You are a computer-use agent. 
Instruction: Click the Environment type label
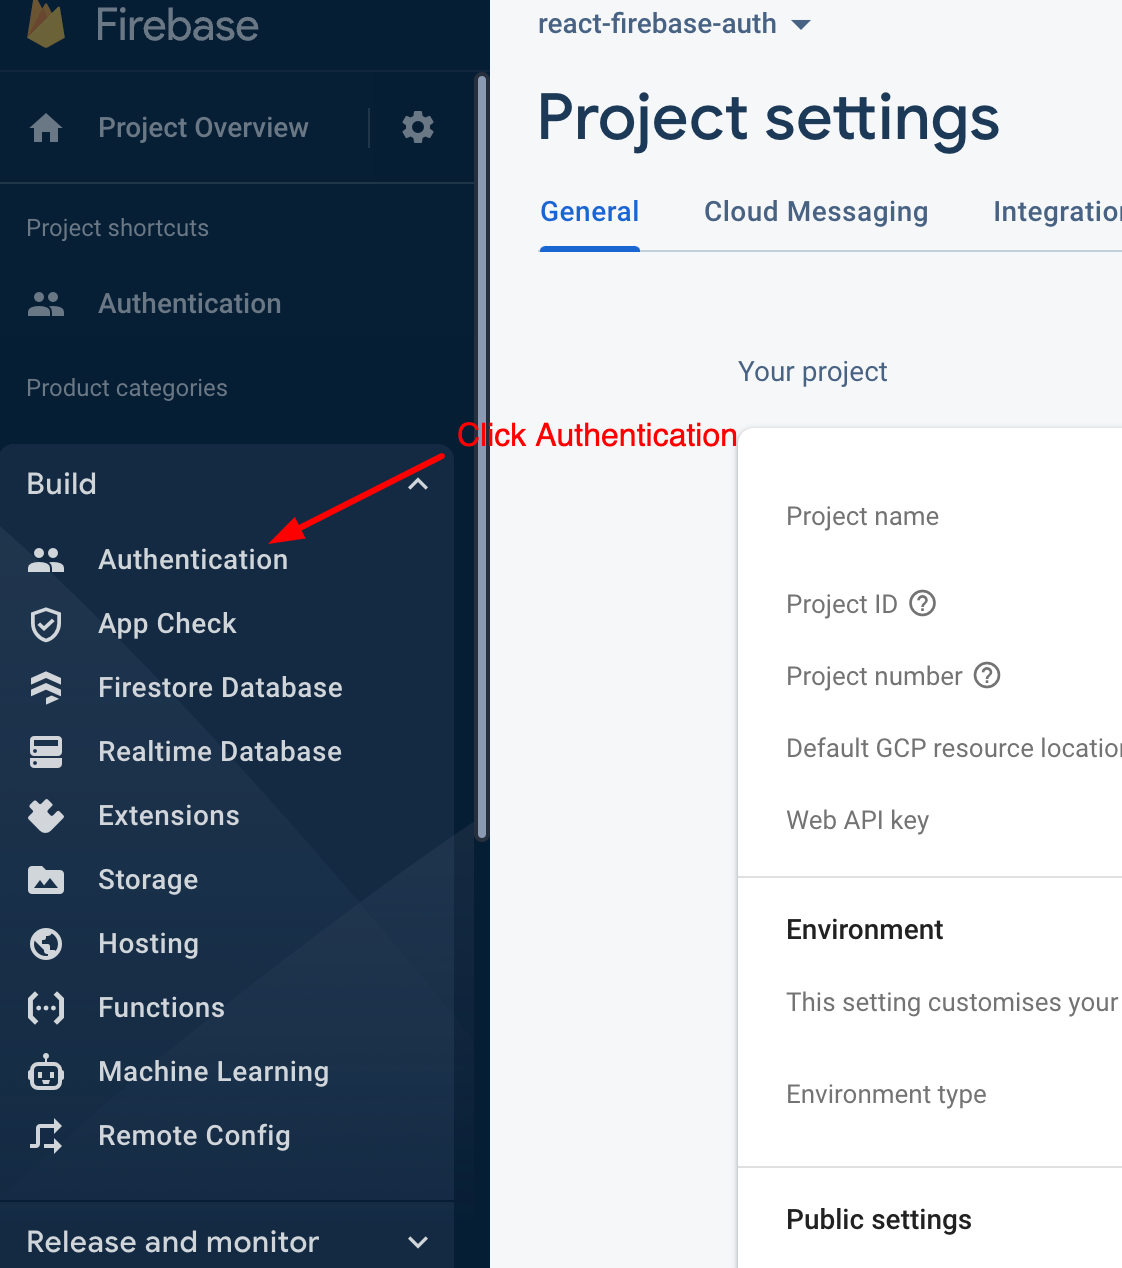(x=886, y=1094)
